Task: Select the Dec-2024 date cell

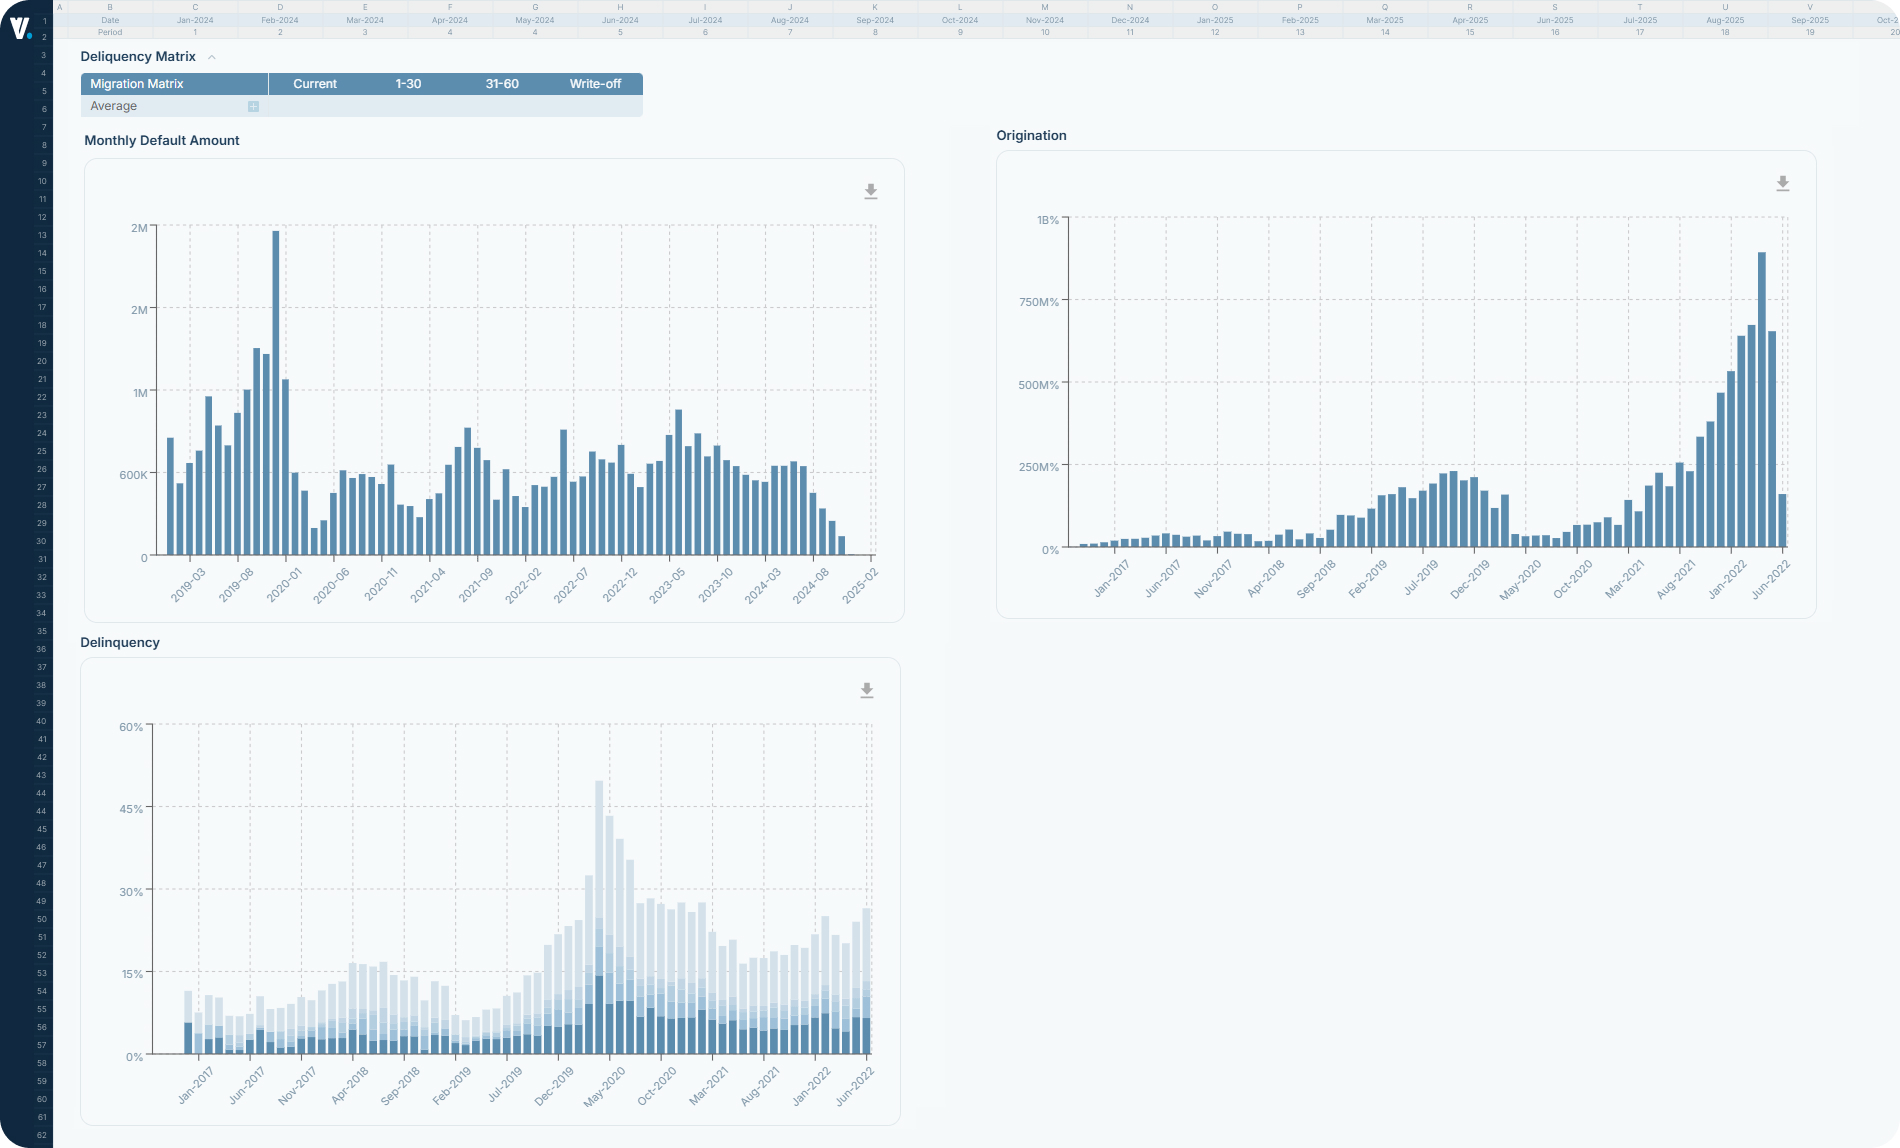Action: click(1130, 20)
